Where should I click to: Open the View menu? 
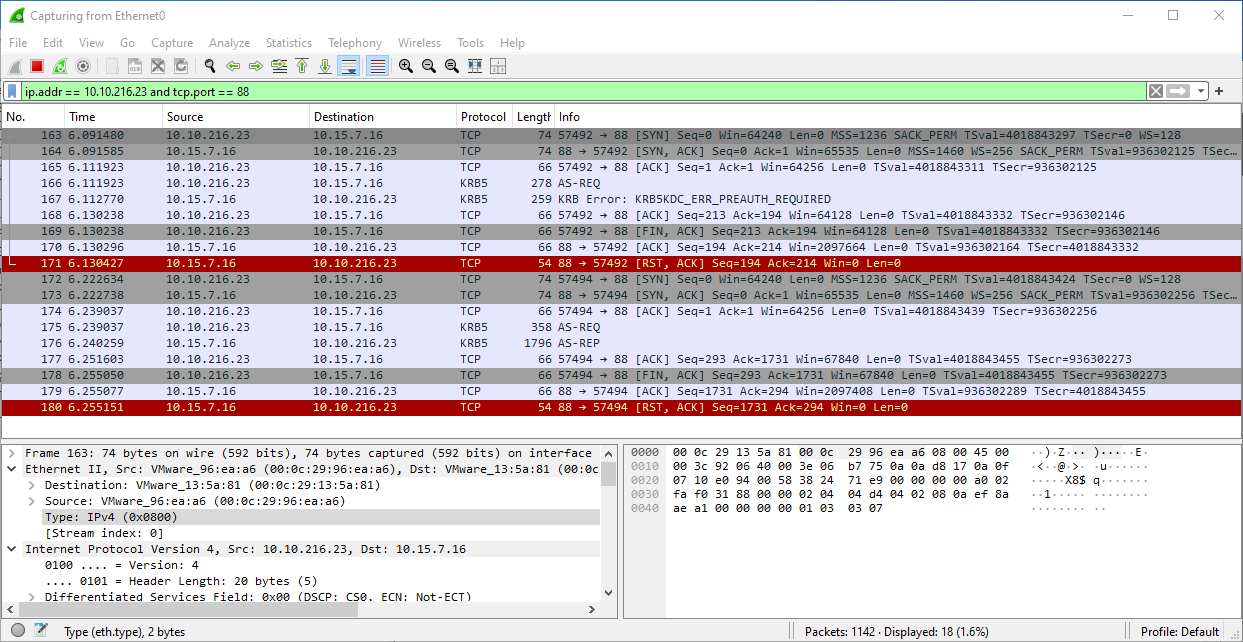pos(91,43)
